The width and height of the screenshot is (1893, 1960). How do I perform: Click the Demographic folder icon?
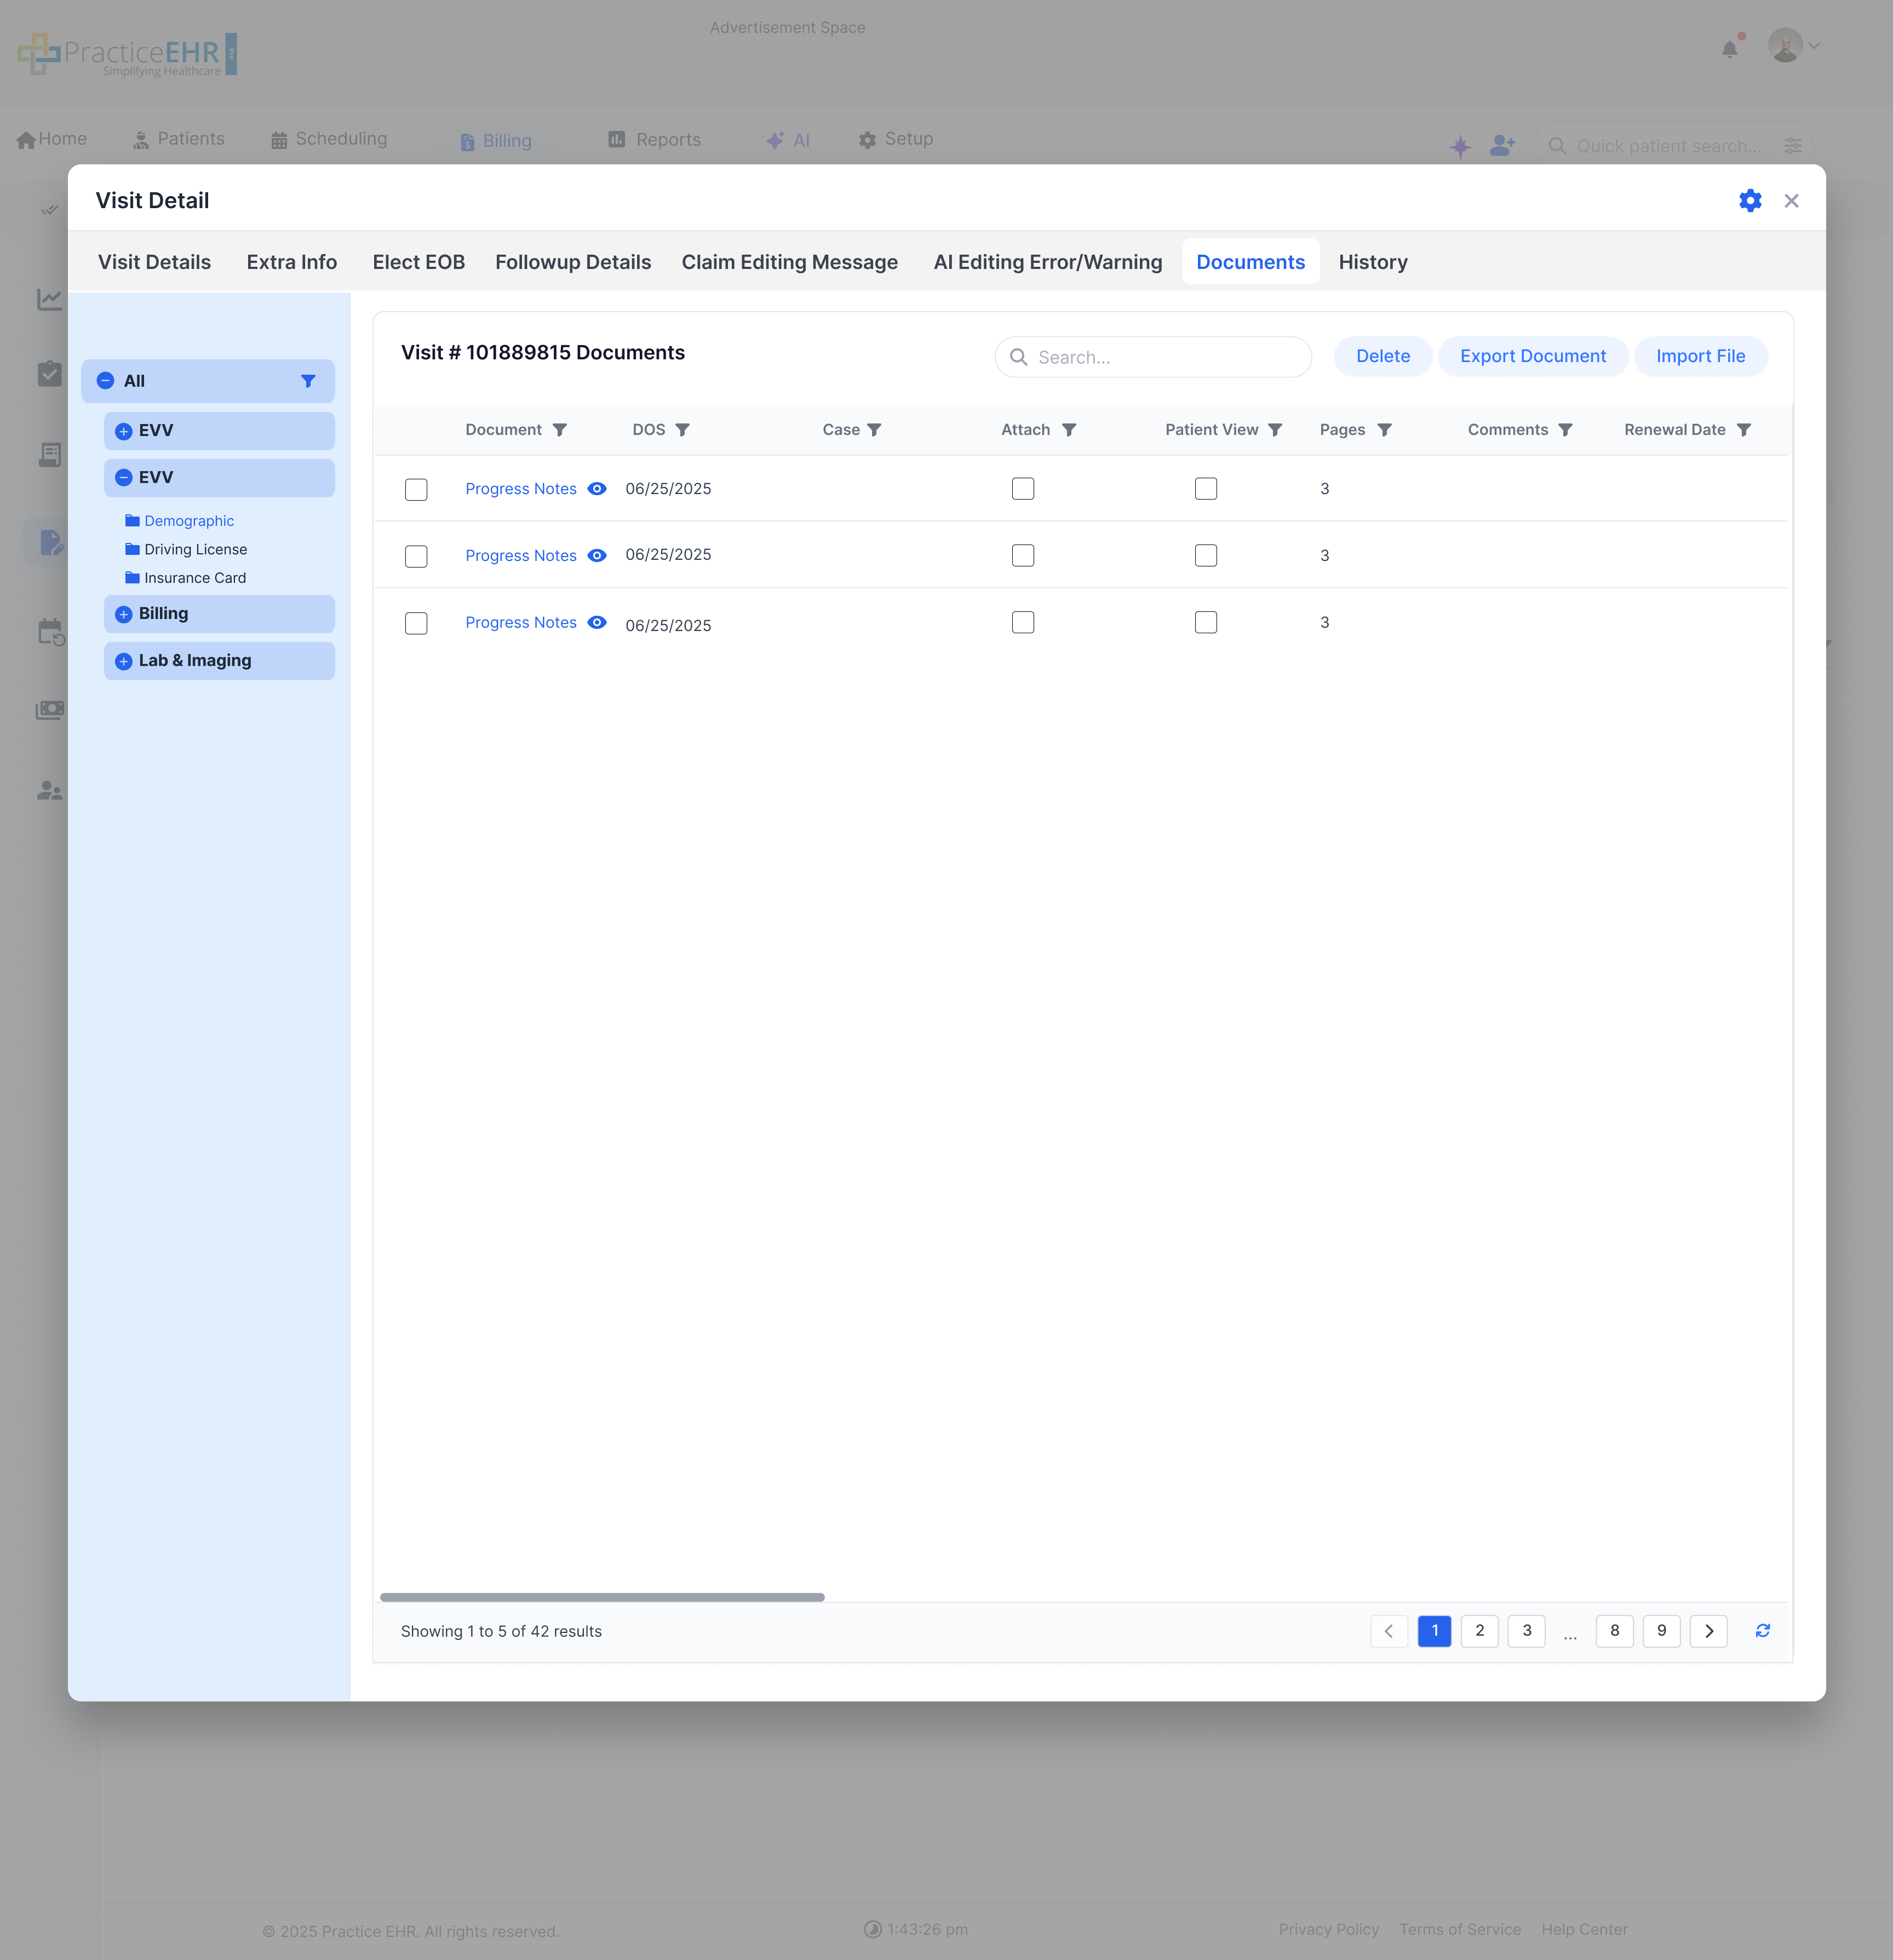click(x=132, y=520)
